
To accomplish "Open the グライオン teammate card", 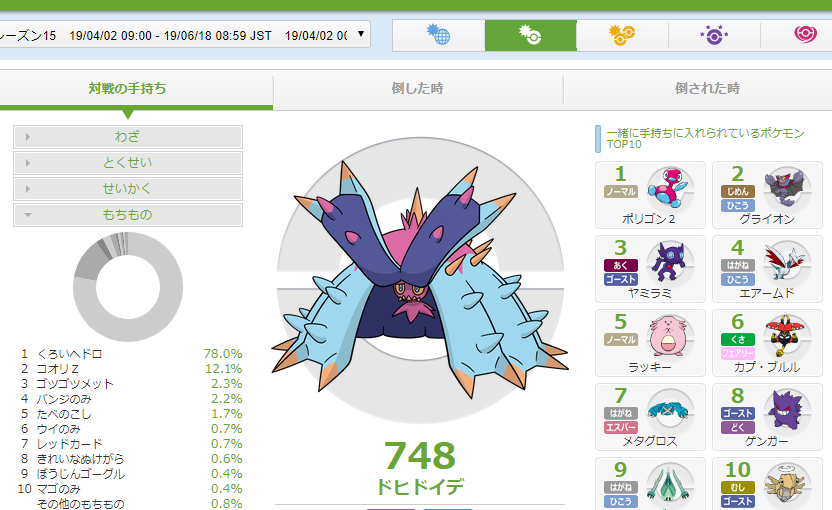I will coord(767,195).
